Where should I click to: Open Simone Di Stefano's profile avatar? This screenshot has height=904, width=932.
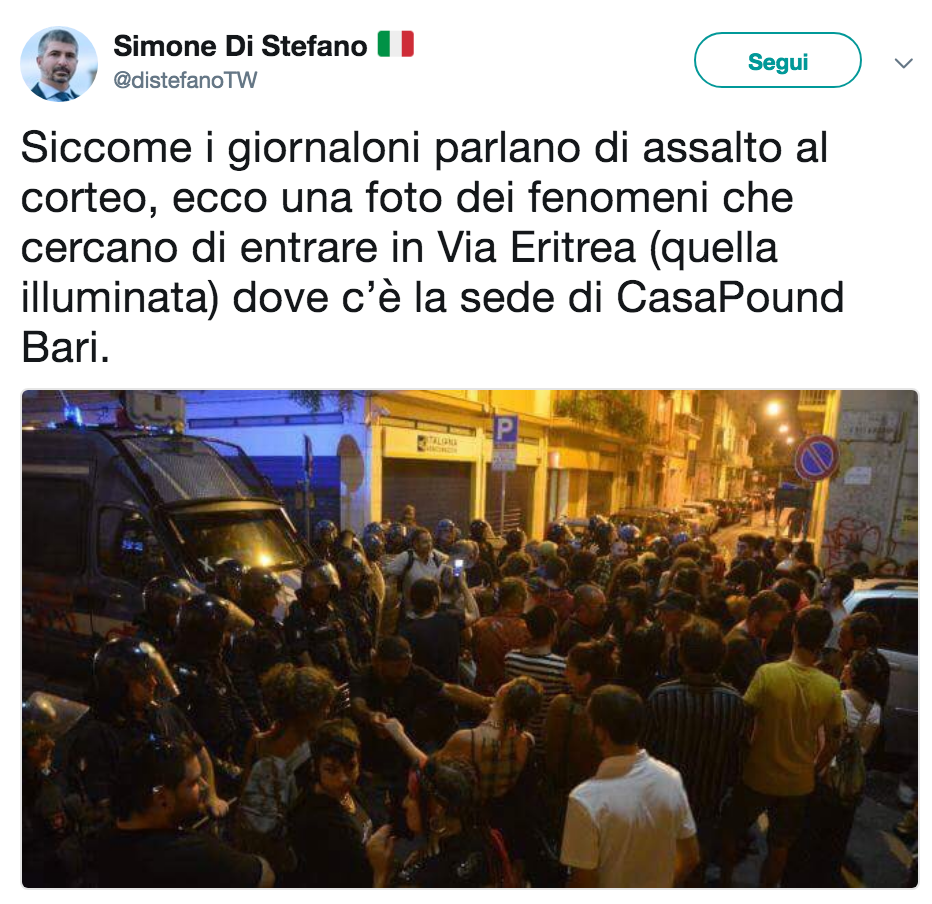tap(58, 63)
